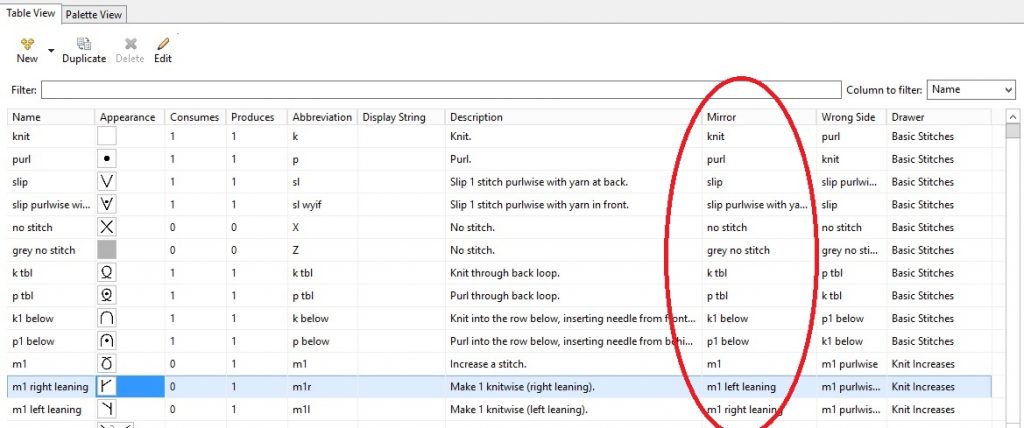Click the Mirror column header
Screen dimensions: 1024x428
click(x=759, y=117)
